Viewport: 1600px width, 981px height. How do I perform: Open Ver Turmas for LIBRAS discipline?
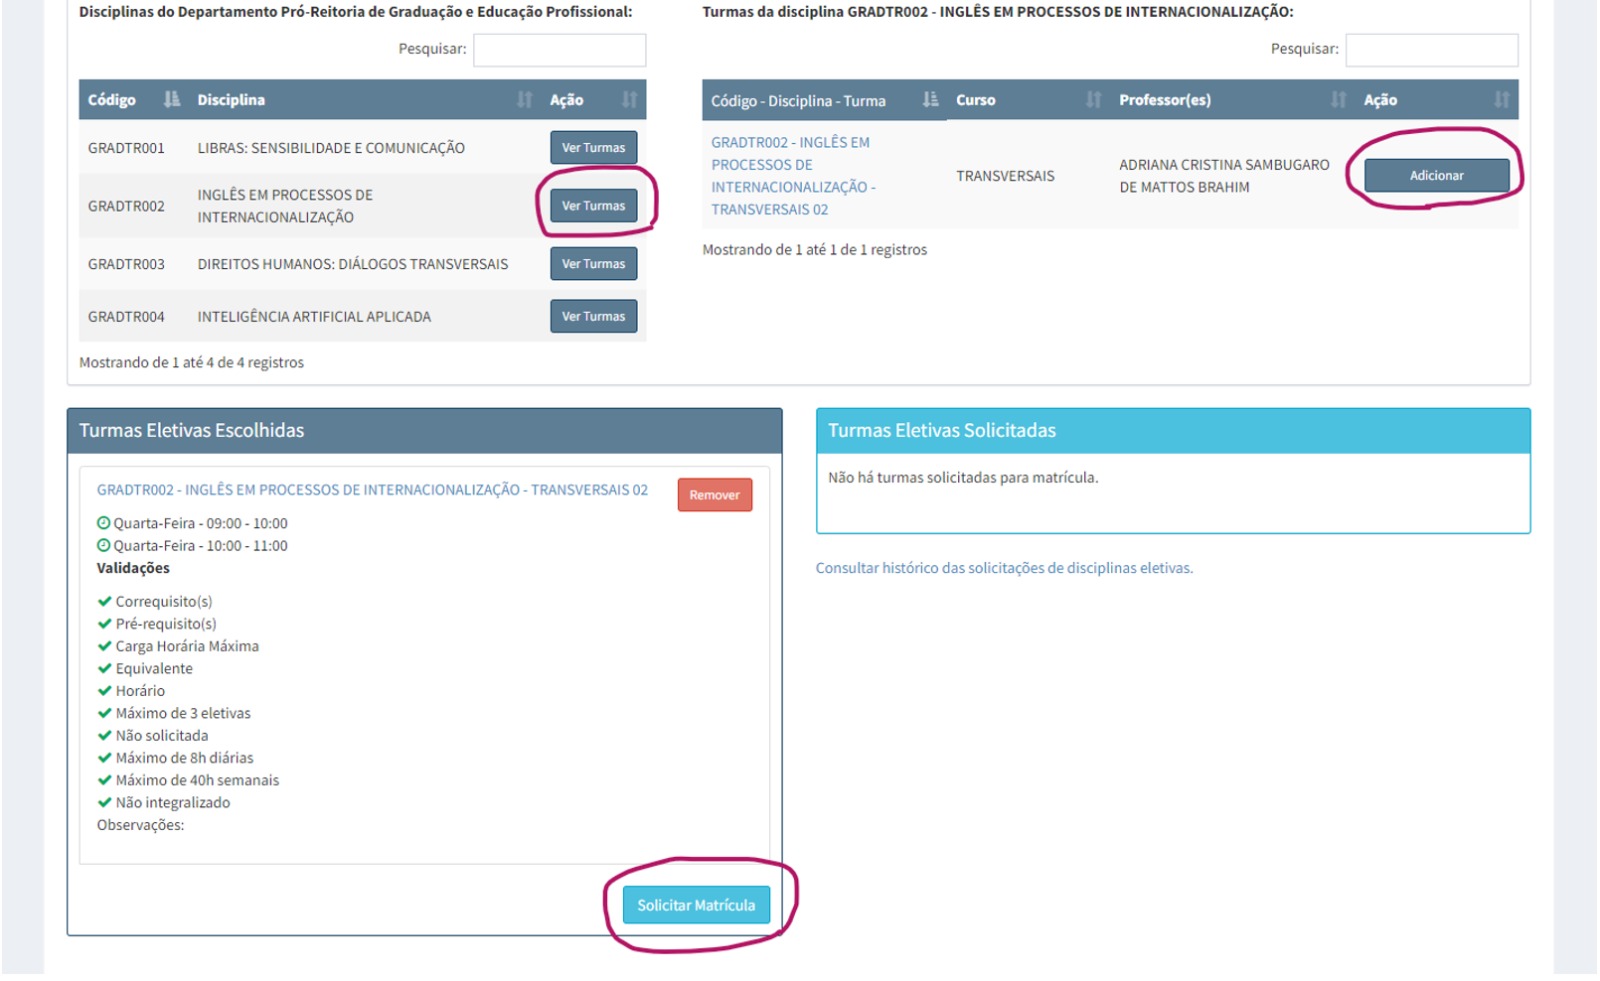(x=593, y=147)
